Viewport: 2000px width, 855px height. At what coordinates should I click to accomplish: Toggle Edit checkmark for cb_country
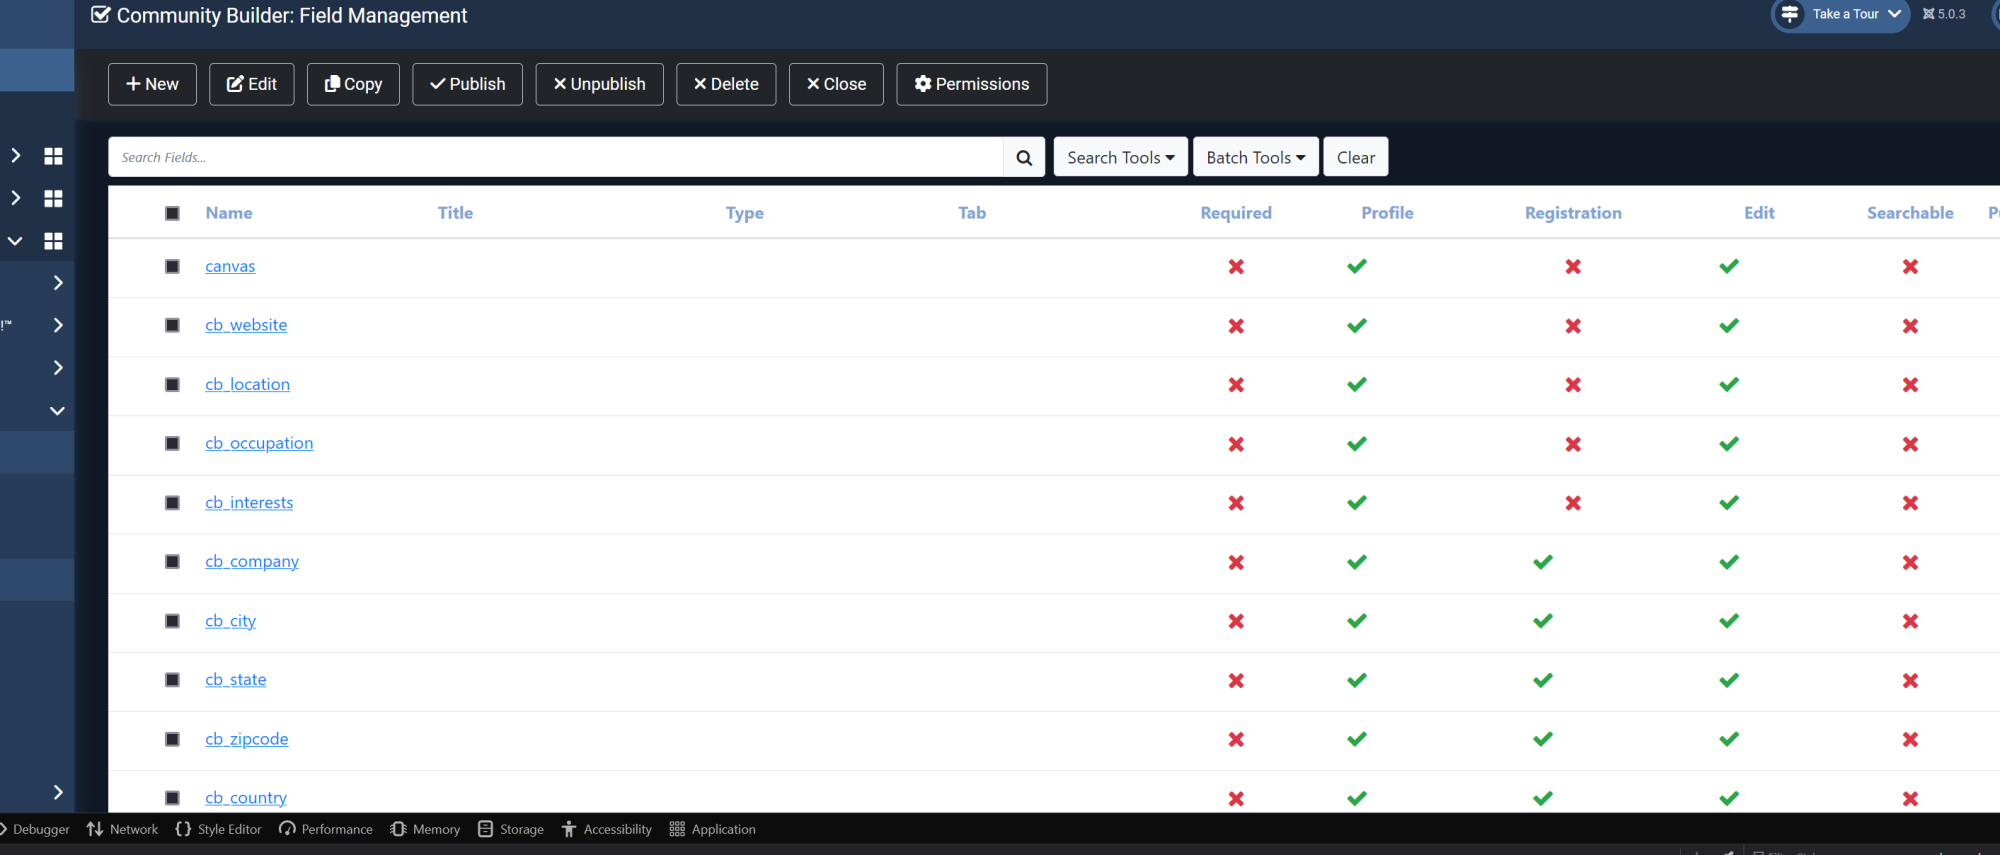[x=1729, y=798]
